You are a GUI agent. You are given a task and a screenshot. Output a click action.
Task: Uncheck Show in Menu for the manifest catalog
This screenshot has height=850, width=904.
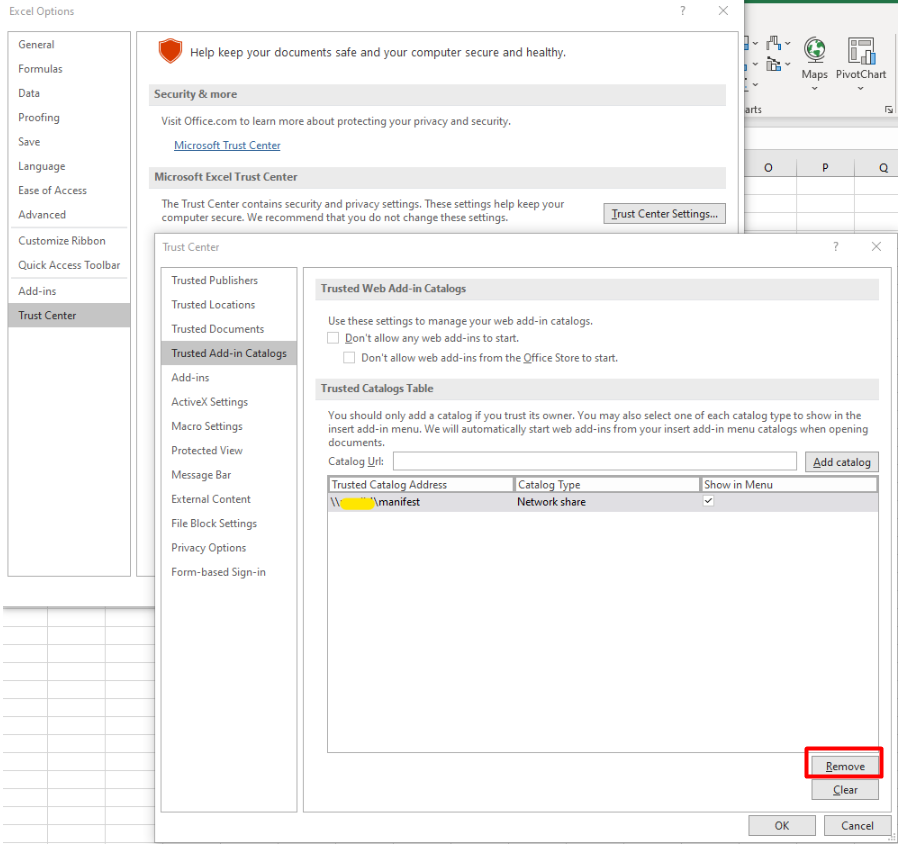pyautogui.click(x=709, y=501)
